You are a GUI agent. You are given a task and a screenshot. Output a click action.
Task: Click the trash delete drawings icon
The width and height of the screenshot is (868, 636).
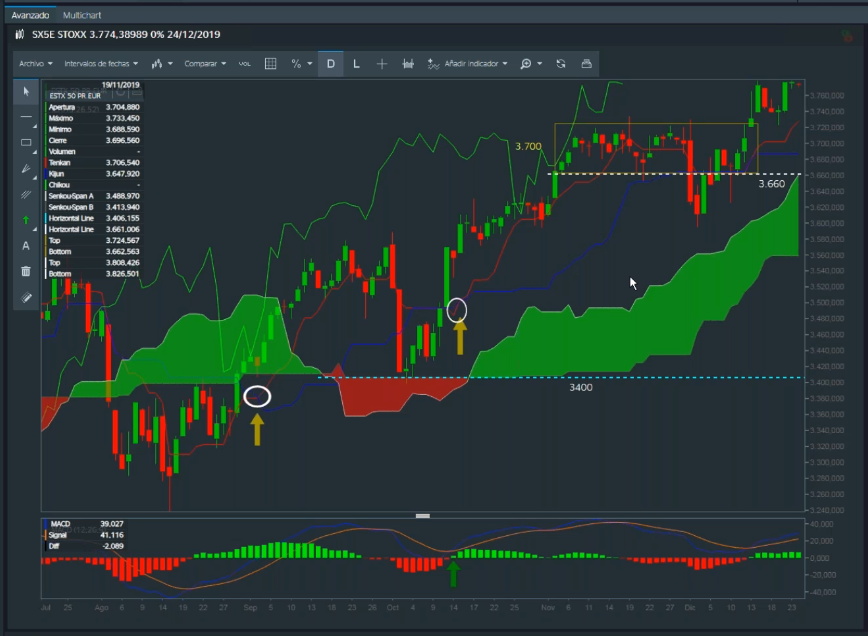point(26,271)
